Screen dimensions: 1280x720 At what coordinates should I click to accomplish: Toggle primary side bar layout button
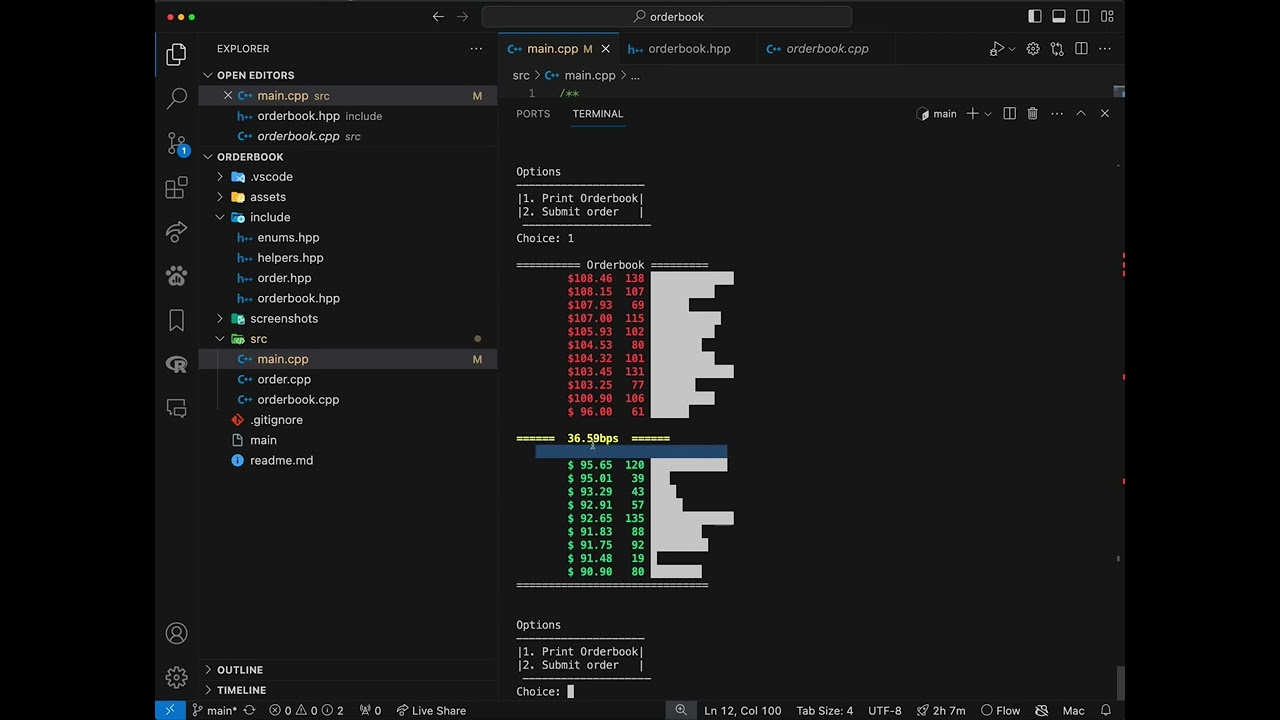coord(1035,16)
